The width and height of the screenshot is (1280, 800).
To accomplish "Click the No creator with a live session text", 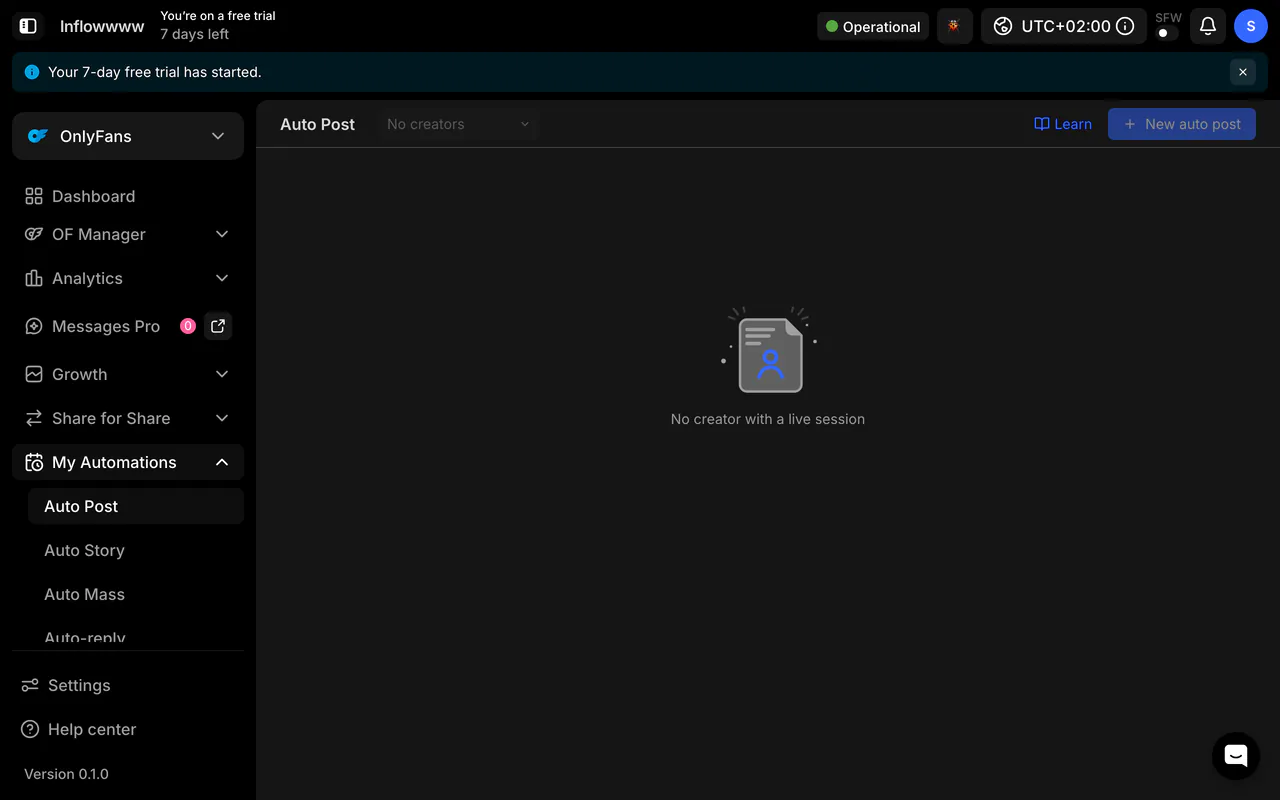I will (768, 419).
